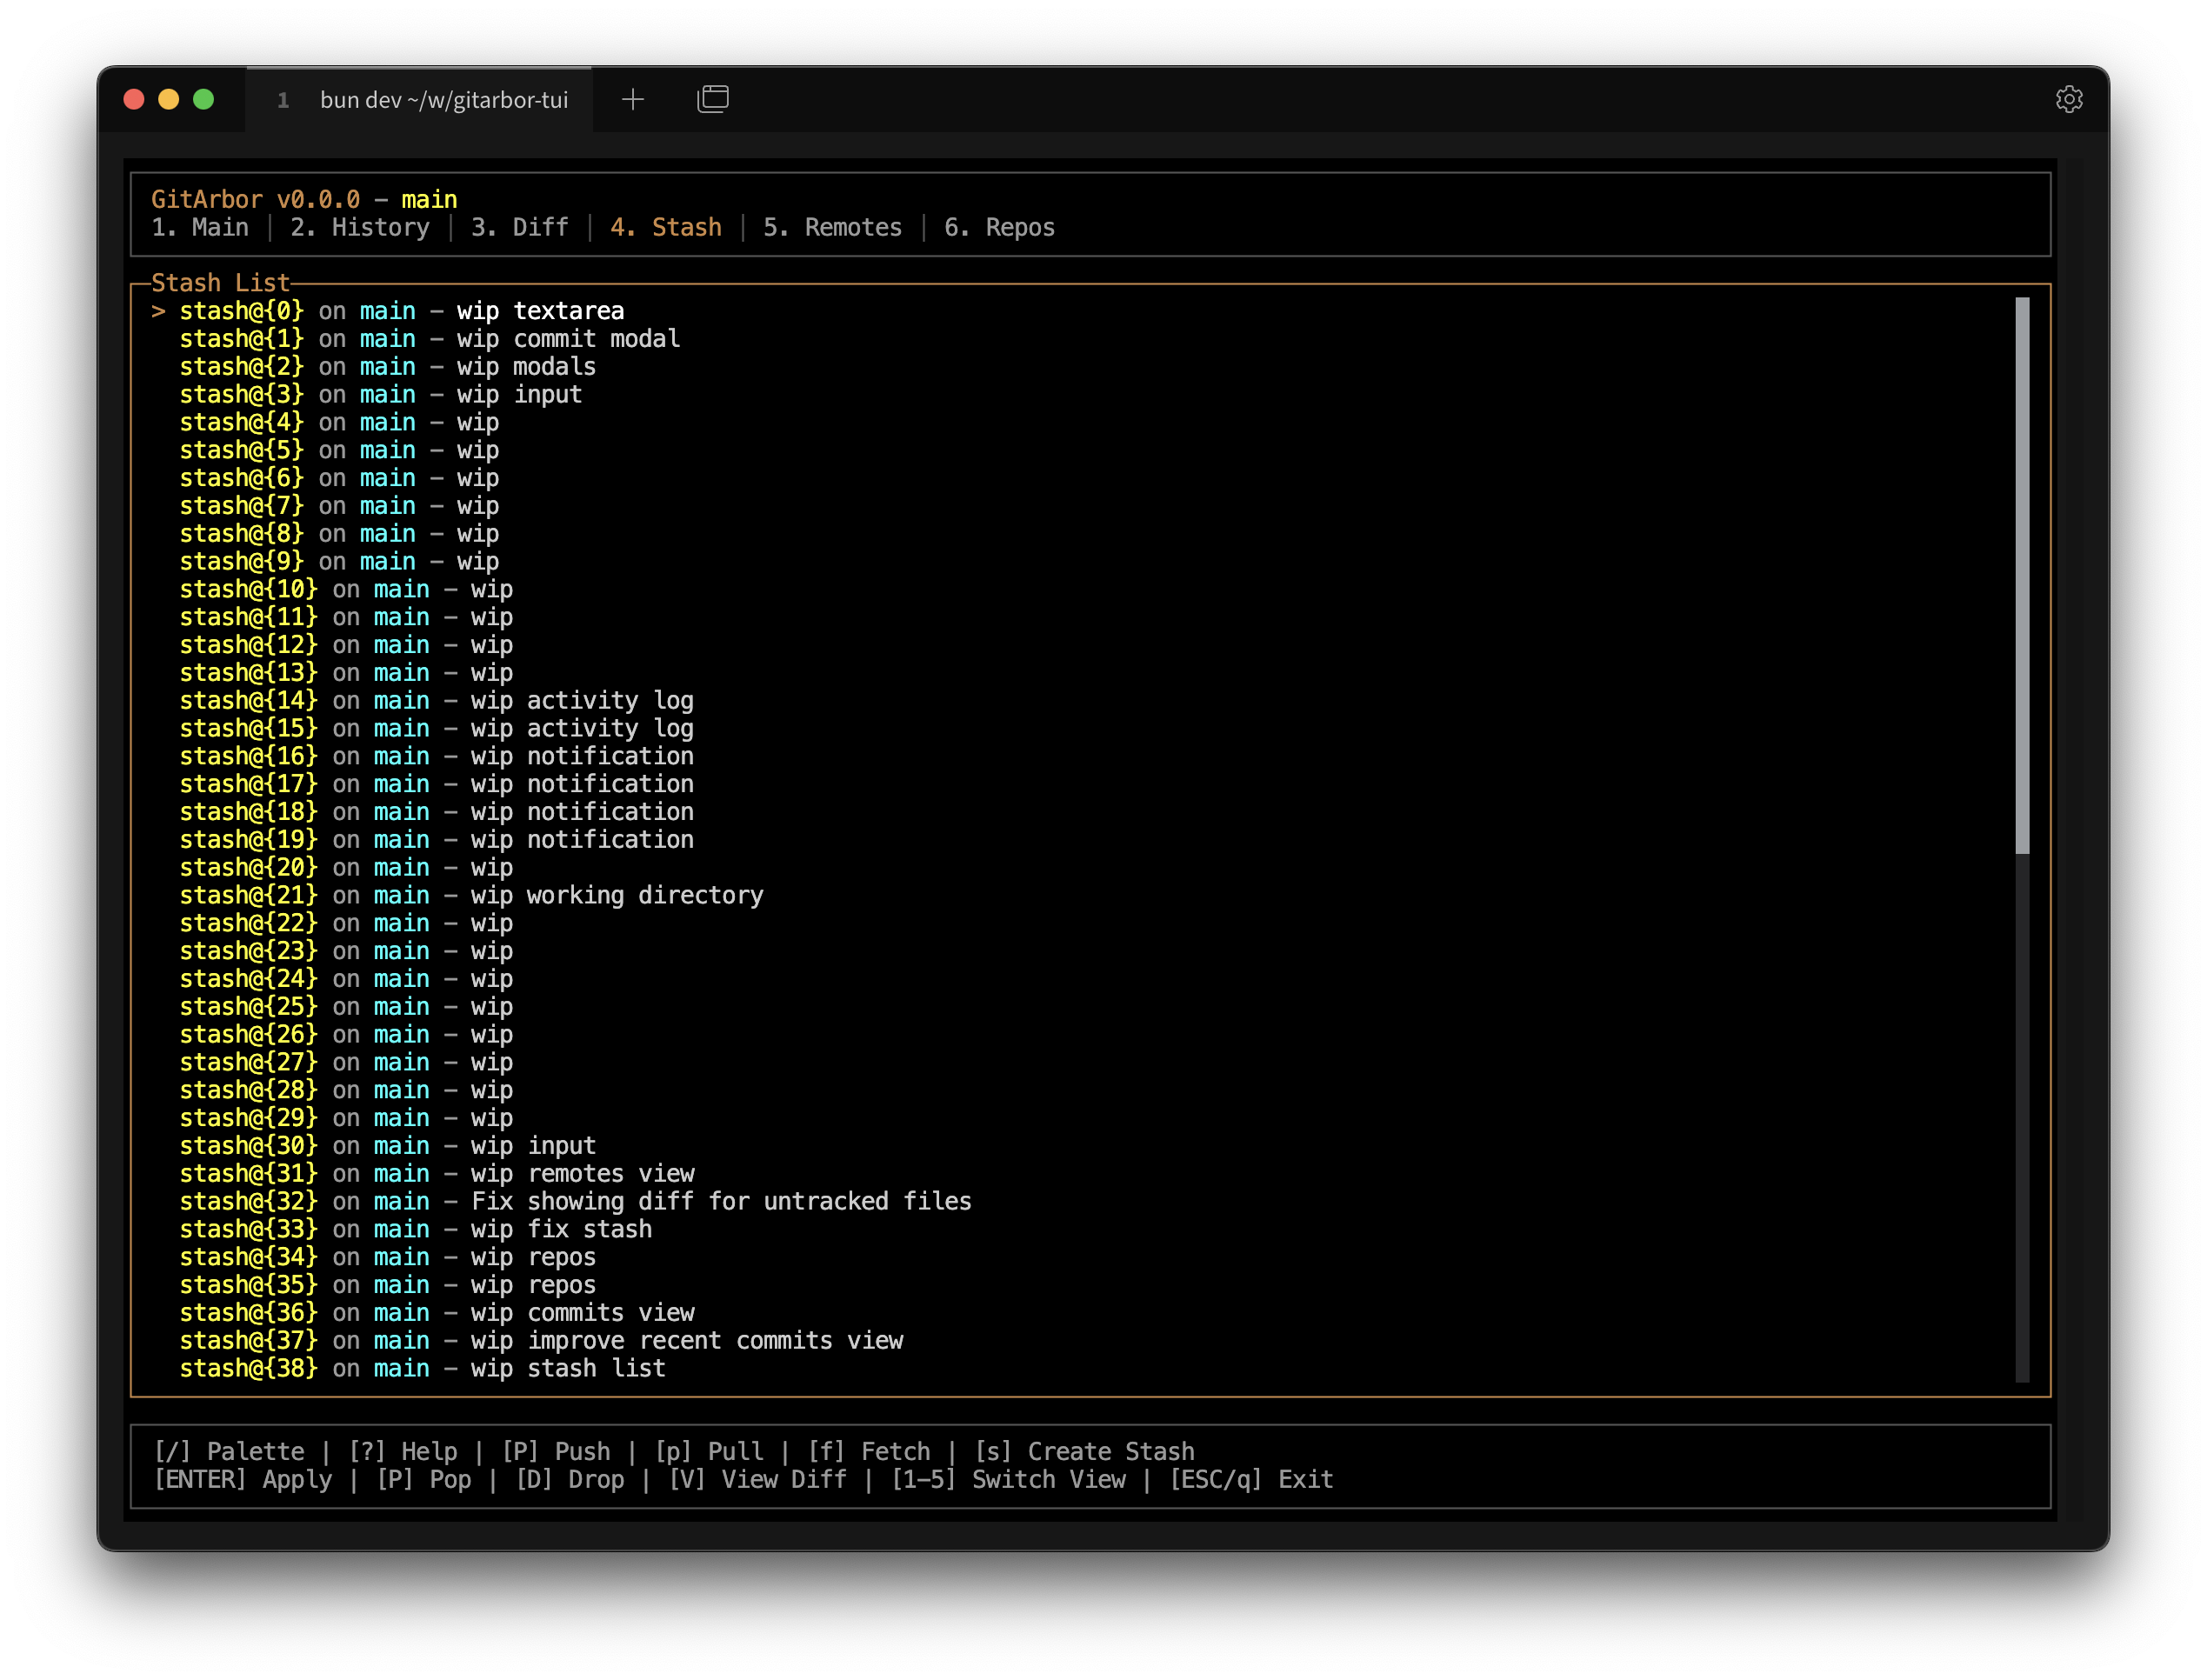The width and height of the screenshot is (2207, 1680).
Task: Click the green fullscreen traffic light
Action: tap(203, 99)
